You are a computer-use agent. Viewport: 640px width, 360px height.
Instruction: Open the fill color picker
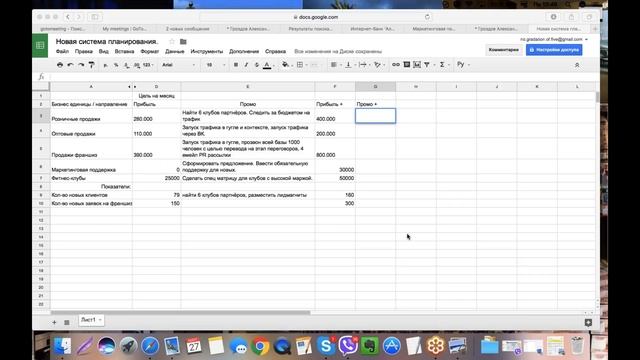pos(286,65)
